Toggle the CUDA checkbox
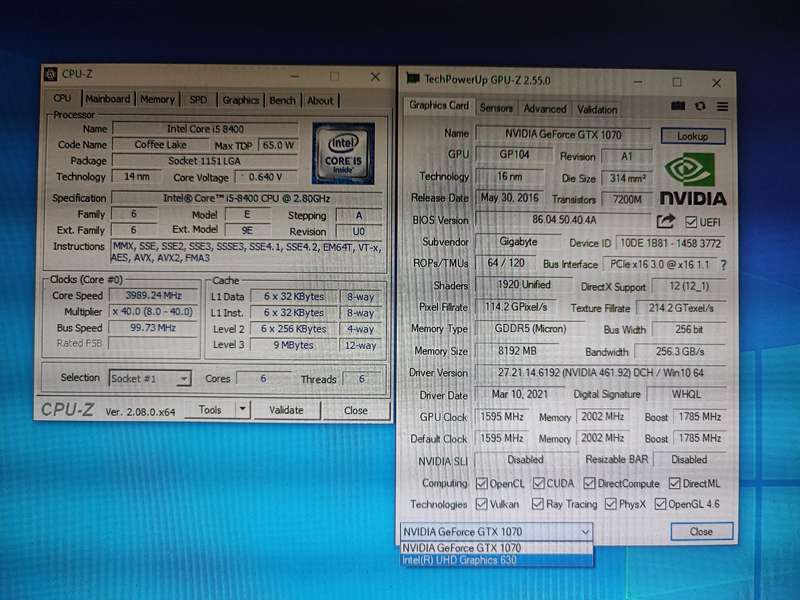The height and width of the screenshot is (600, 800). (x=538, y=483)
